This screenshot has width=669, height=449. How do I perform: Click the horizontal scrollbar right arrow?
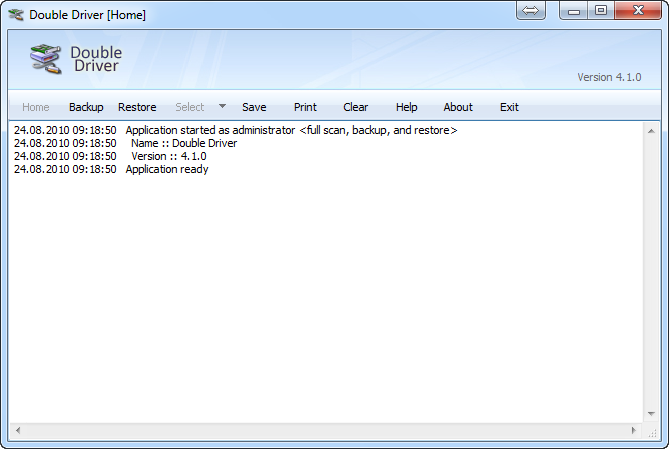click(x=634, y=430)
